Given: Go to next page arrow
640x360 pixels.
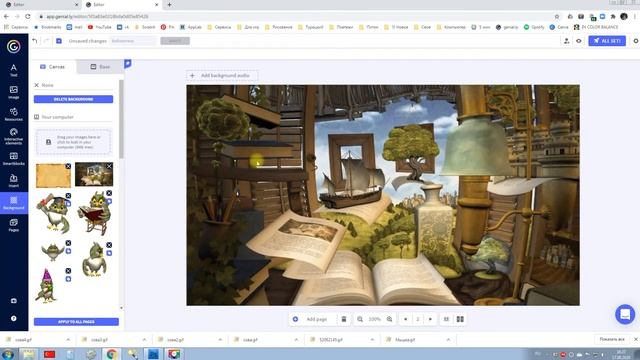Looking at the screenshot, I should [430, 319].
